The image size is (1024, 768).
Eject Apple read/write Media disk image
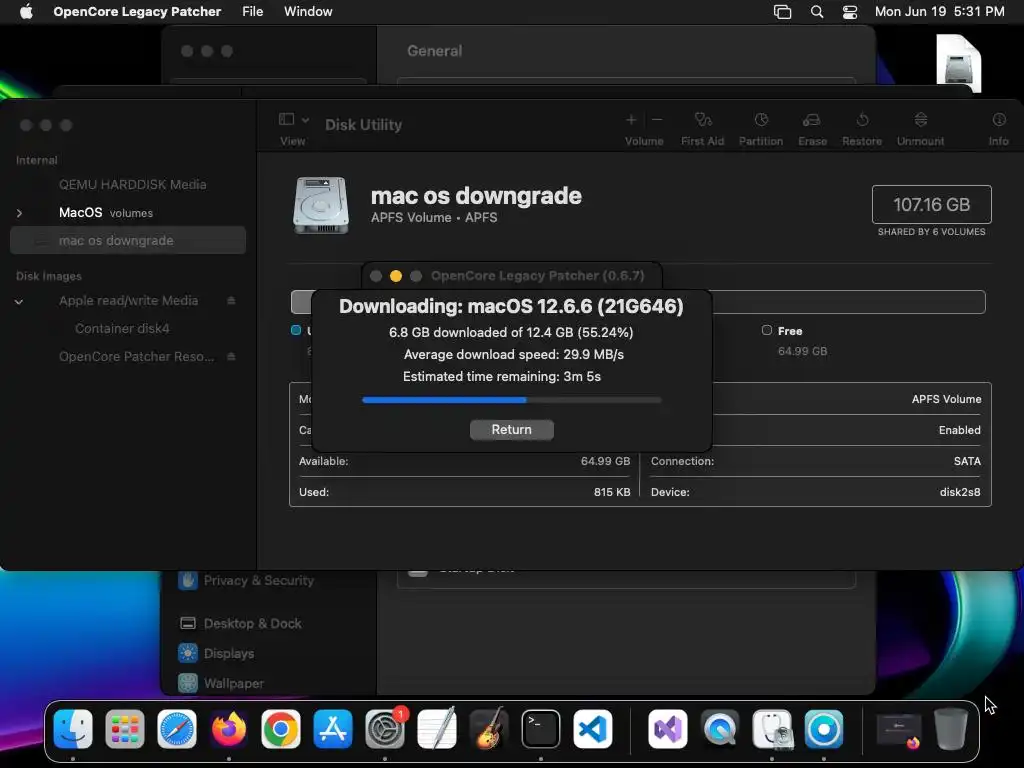coord(231,300)
